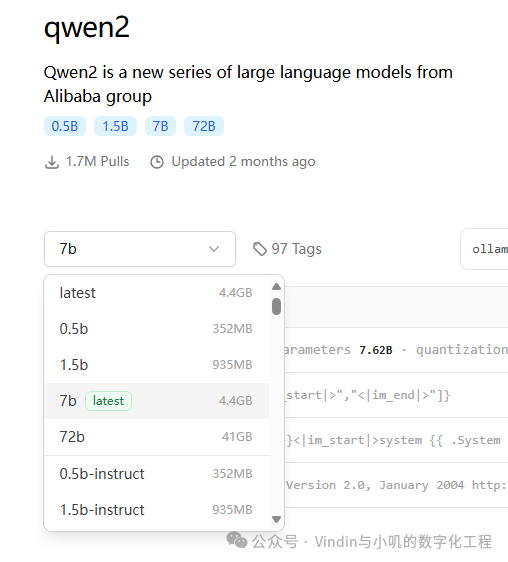Click the WeChat logo in watermark

[237, 540]
